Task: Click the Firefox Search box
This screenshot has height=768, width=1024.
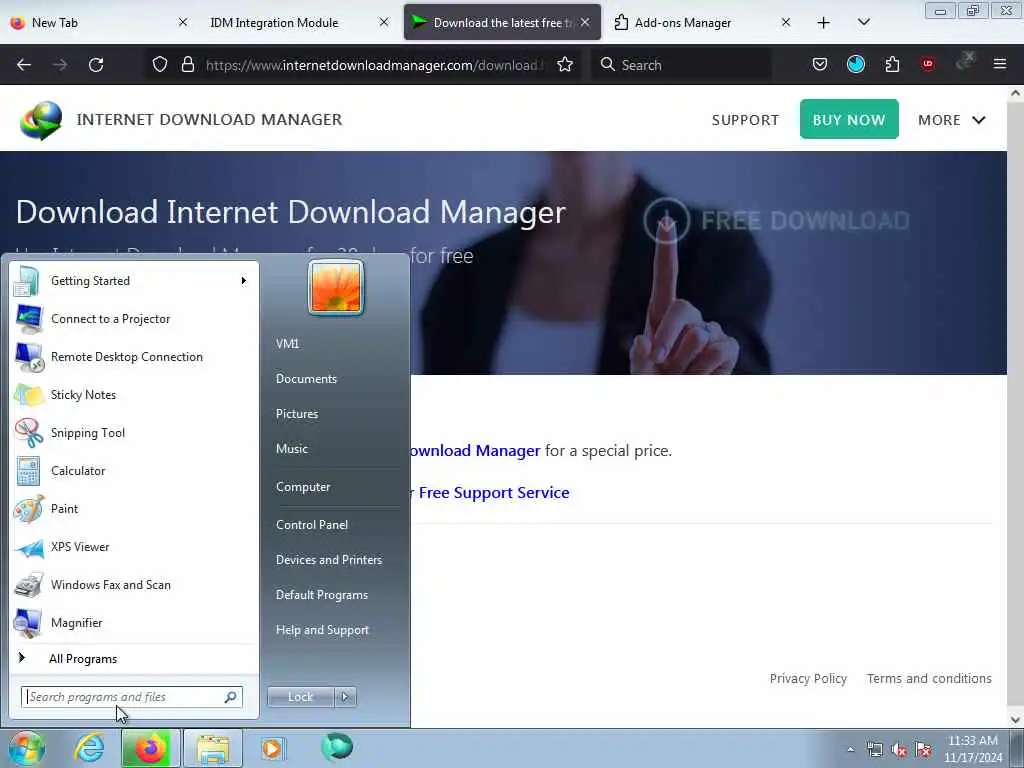Action: [682, 65]
